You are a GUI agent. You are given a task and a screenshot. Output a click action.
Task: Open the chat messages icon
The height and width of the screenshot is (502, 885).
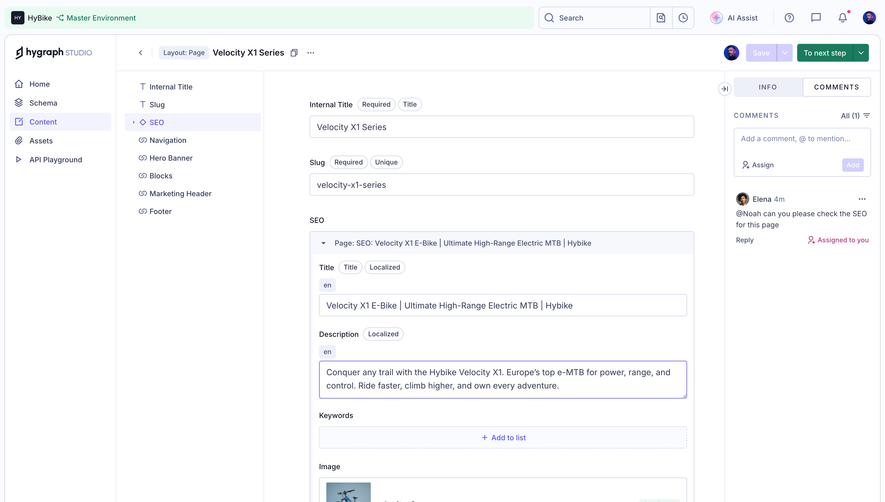pos(816,18)
